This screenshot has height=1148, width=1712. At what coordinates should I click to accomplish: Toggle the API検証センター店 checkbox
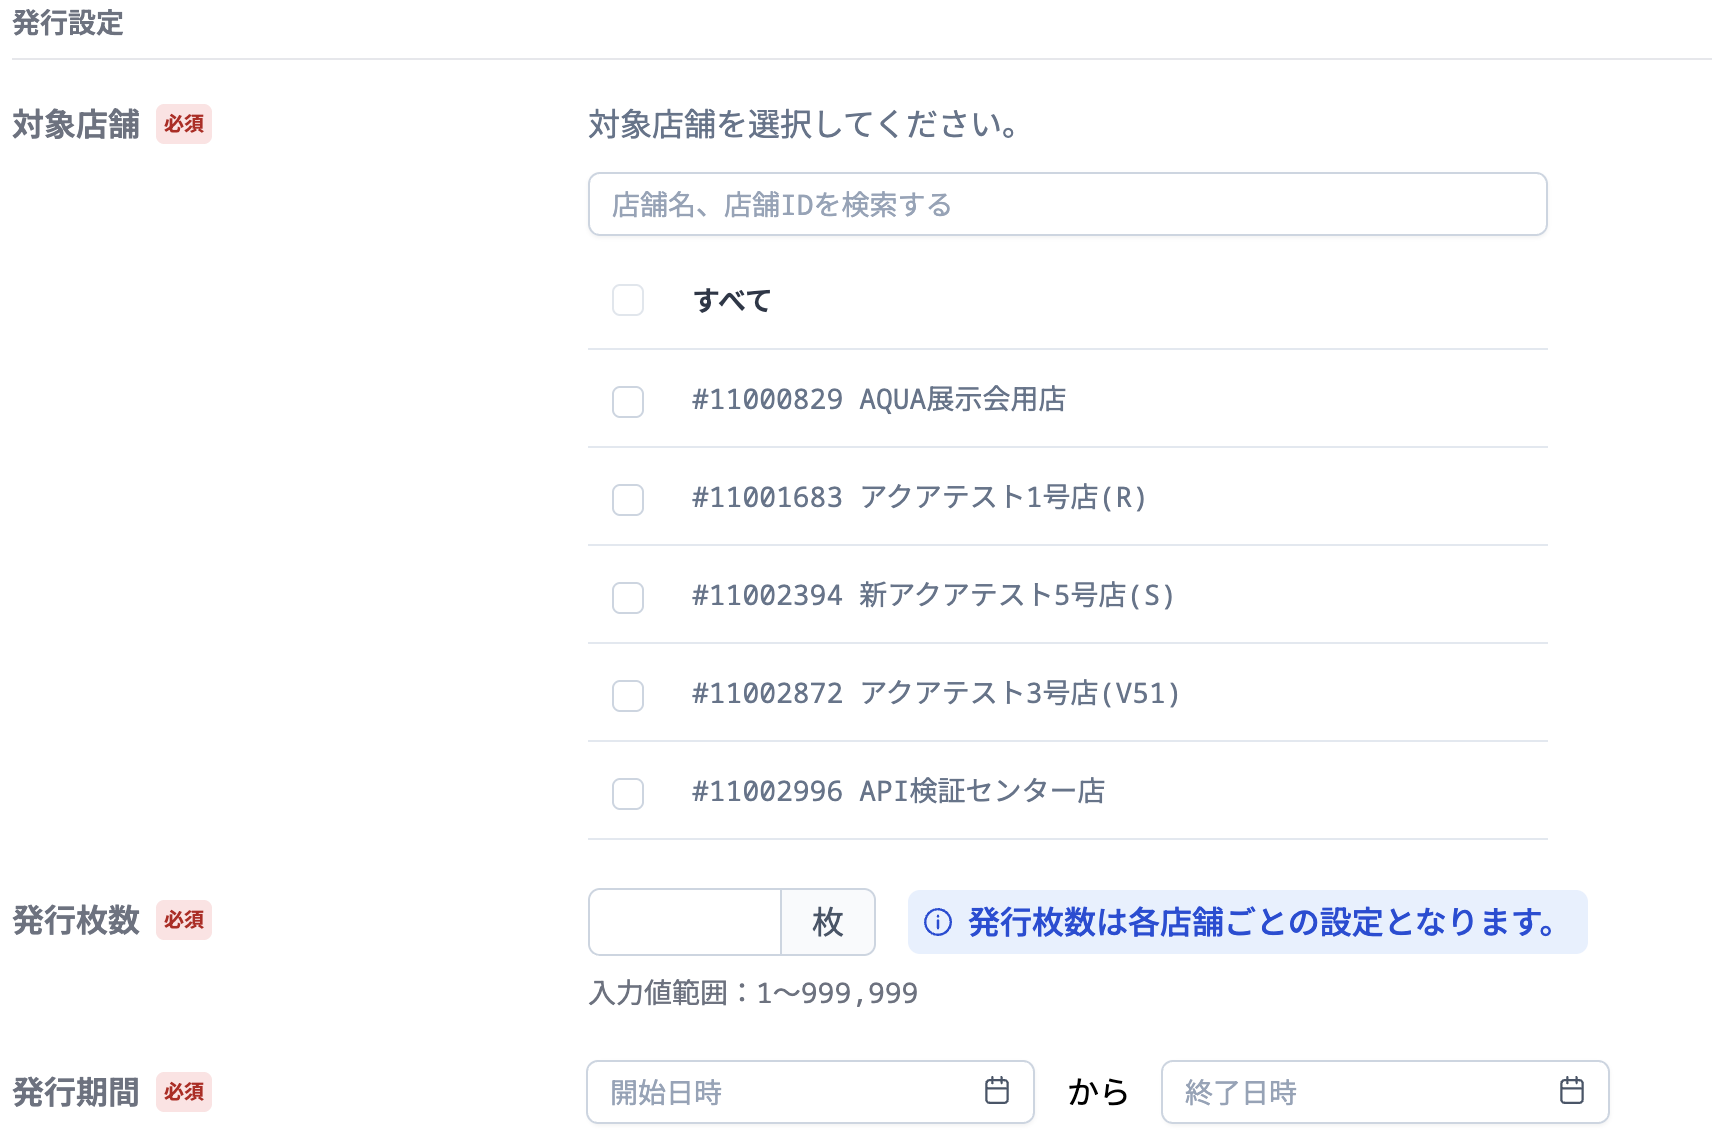[628, 793]
